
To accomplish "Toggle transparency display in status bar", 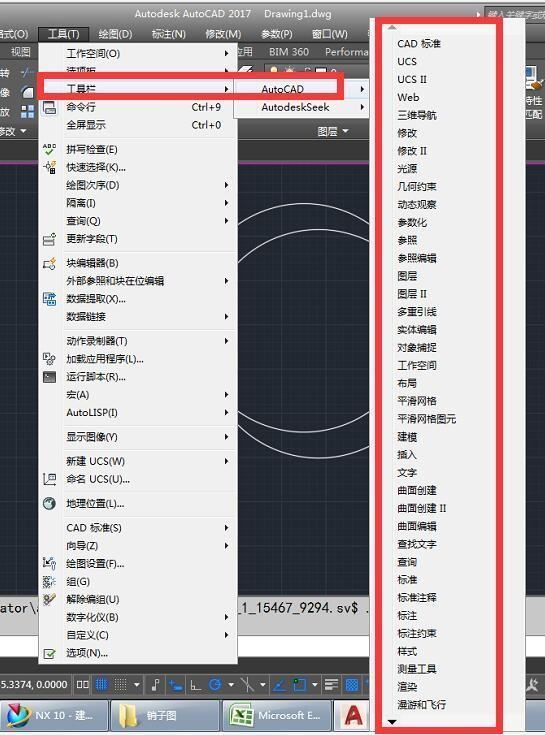I will tap(351, 685).
